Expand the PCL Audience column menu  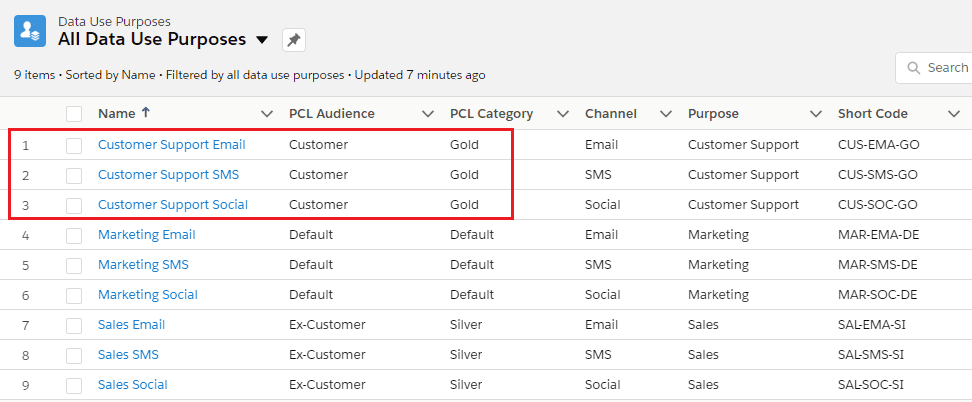click(428, 114)
